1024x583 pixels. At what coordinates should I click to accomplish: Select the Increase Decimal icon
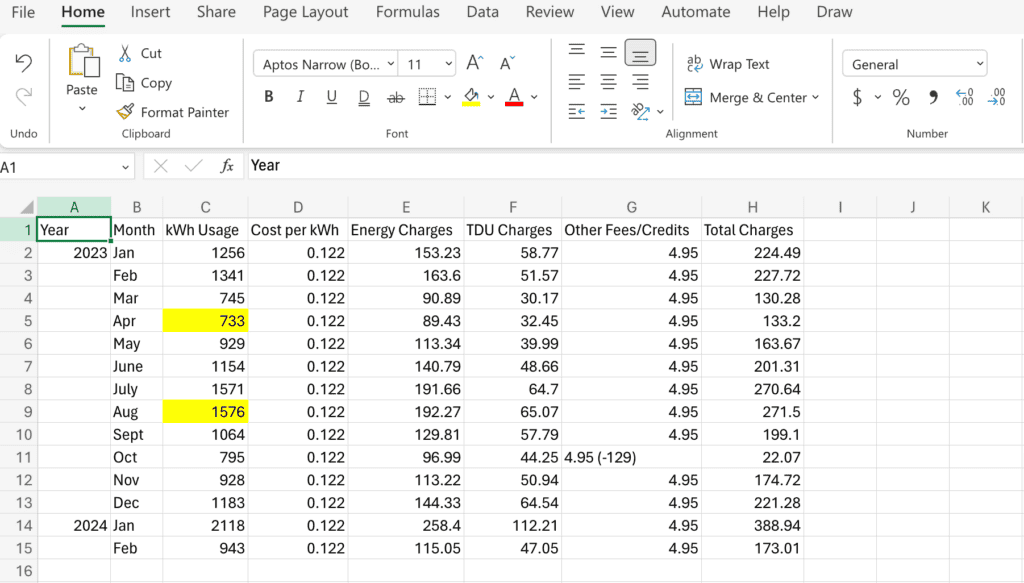point(963,97)
